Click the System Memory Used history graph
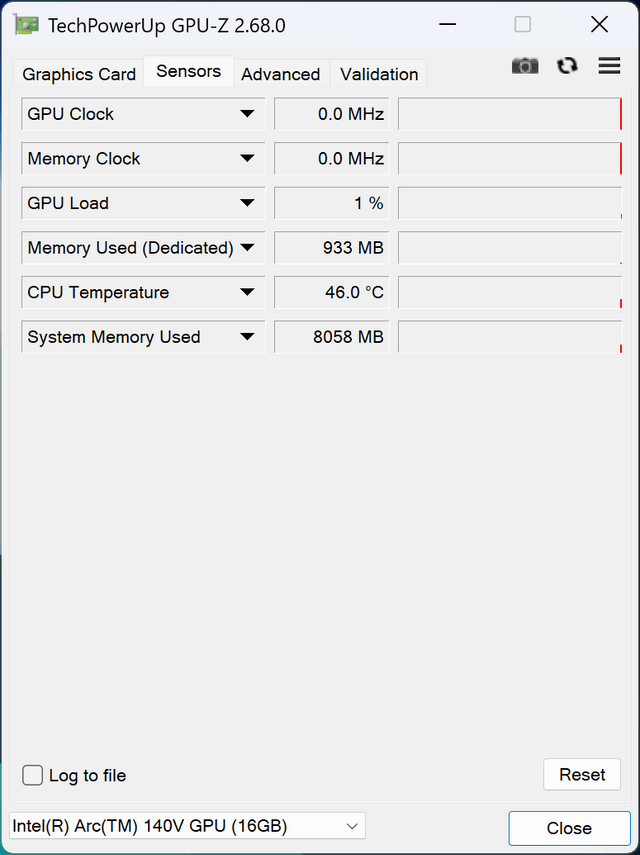Image resolution: width=640 pixels, height=855 pixels. tap(510, 338)
